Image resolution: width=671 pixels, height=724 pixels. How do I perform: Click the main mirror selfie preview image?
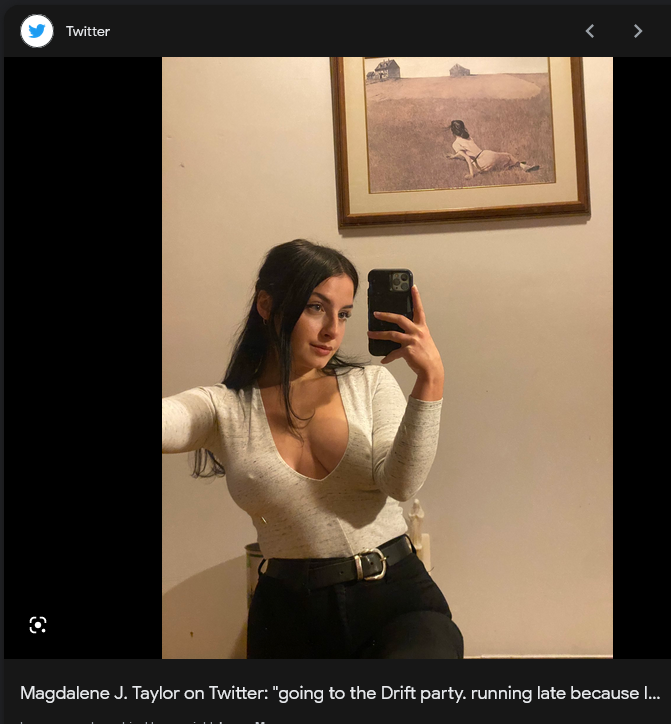tap(387, 358)
